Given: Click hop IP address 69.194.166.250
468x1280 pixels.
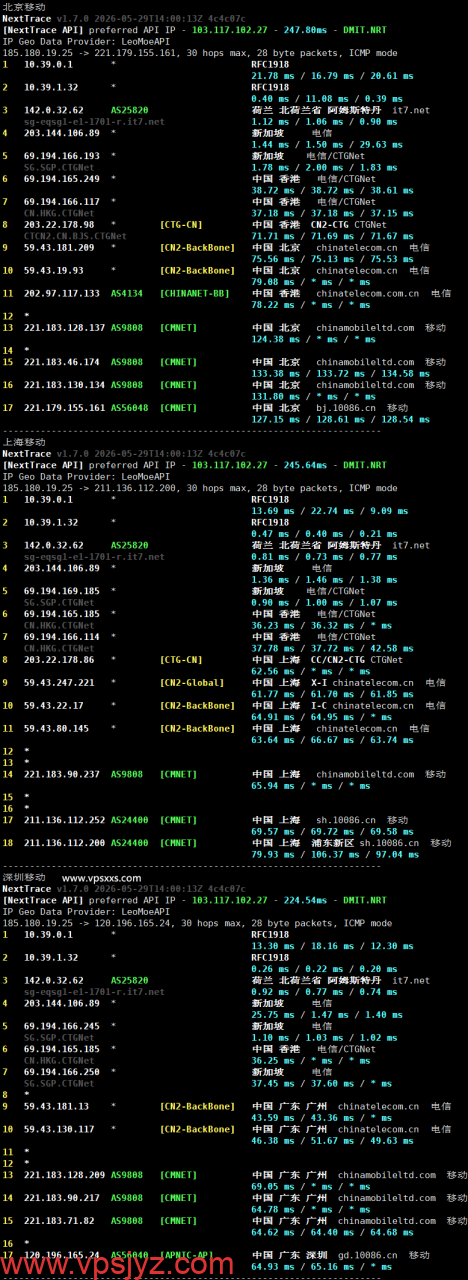Looking at the screenshot, I should [62, 1072].
